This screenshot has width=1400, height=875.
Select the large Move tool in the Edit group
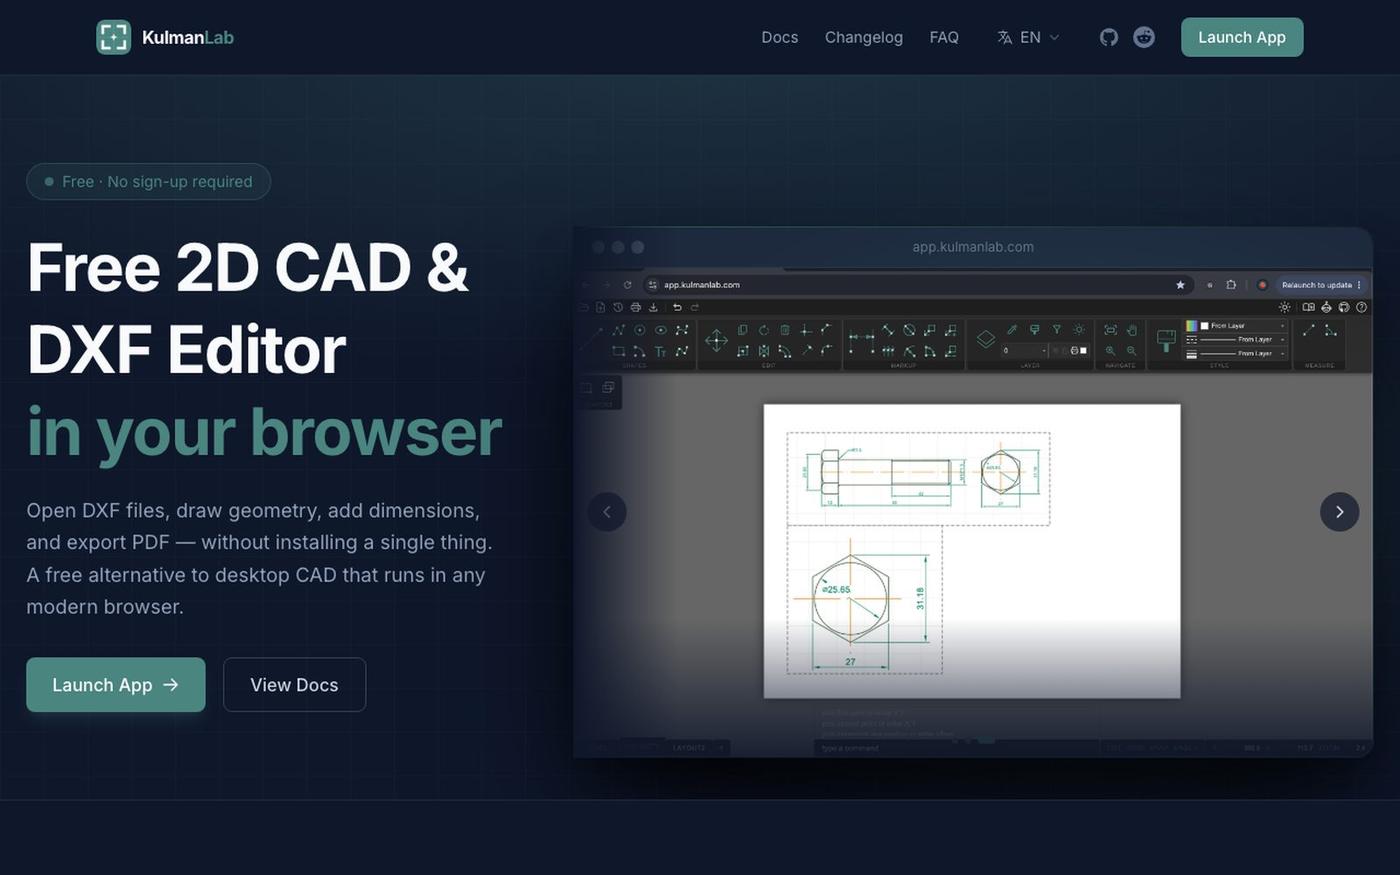pyautogui.click(x=716, y=340)
